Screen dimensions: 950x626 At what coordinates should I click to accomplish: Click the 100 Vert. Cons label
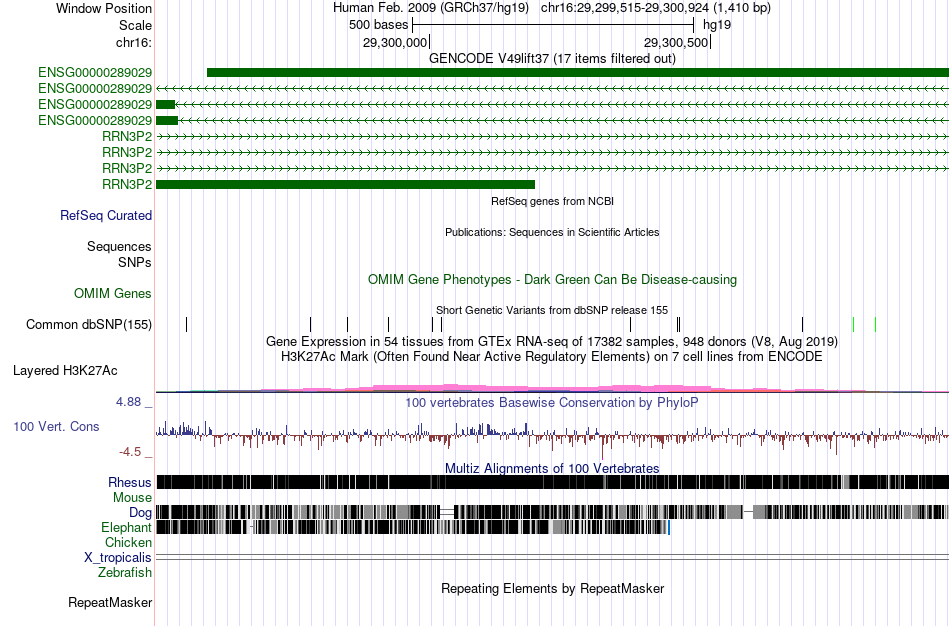pos(56,426)
